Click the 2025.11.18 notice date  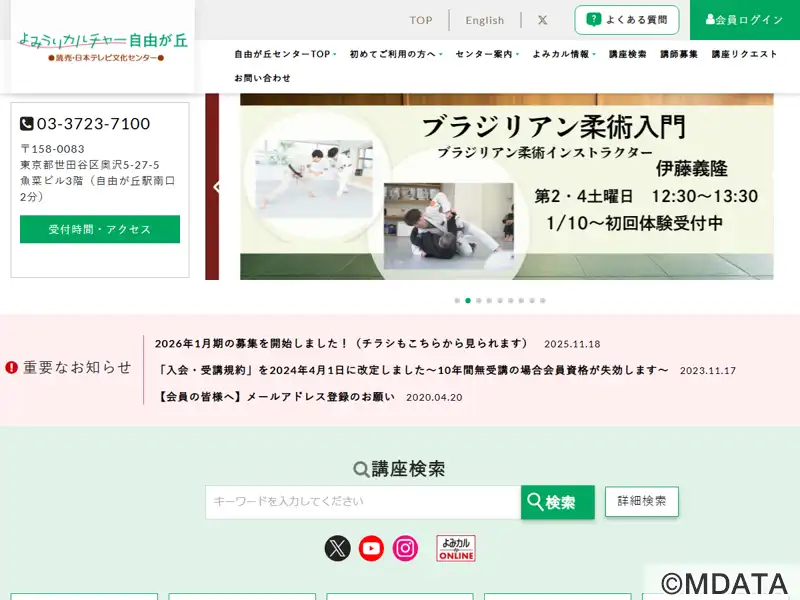coord(572,344)
